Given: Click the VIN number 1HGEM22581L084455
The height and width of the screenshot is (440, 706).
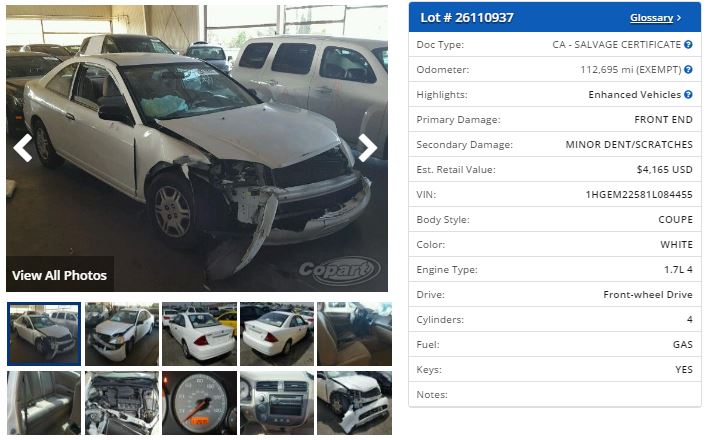Looking at the screenshot, I should (x=638, y=195).
